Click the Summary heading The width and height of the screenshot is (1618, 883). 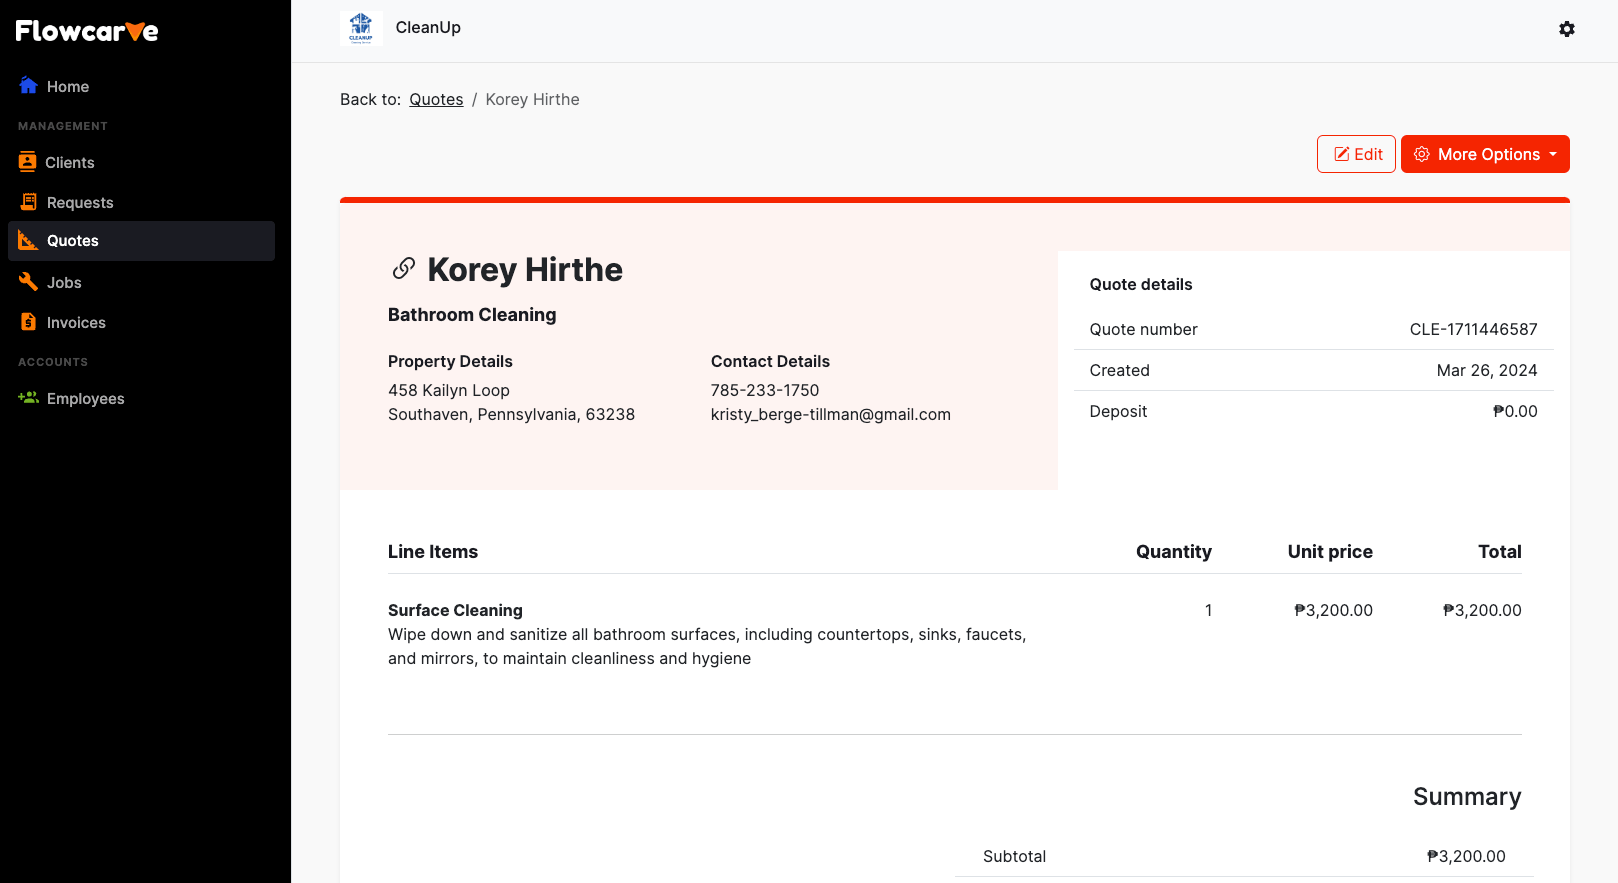tap(1467, 796)
